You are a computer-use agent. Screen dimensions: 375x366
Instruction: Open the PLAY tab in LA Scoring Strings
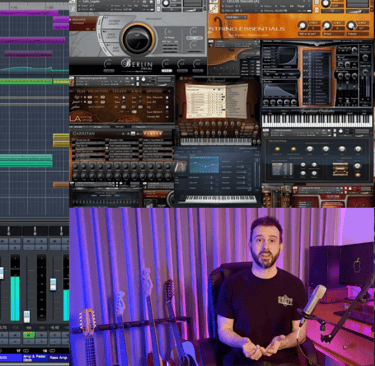81,91
